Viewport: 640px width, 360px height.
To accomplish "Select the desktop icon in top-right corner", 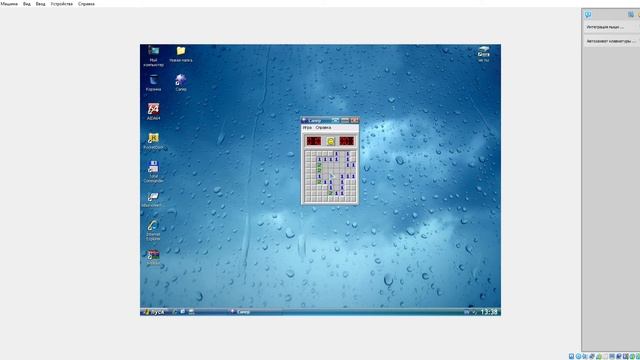I will [x=484, y=54].
